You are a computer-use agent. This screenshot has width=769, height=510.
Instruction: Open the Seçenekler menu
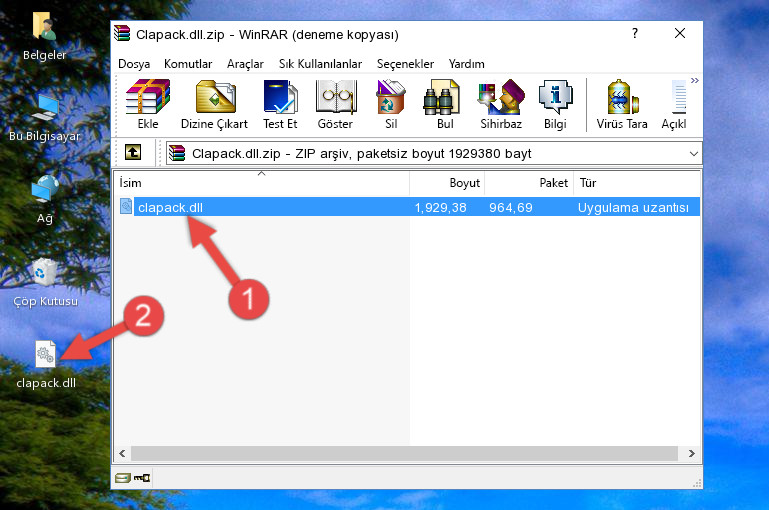pos(405,64)
